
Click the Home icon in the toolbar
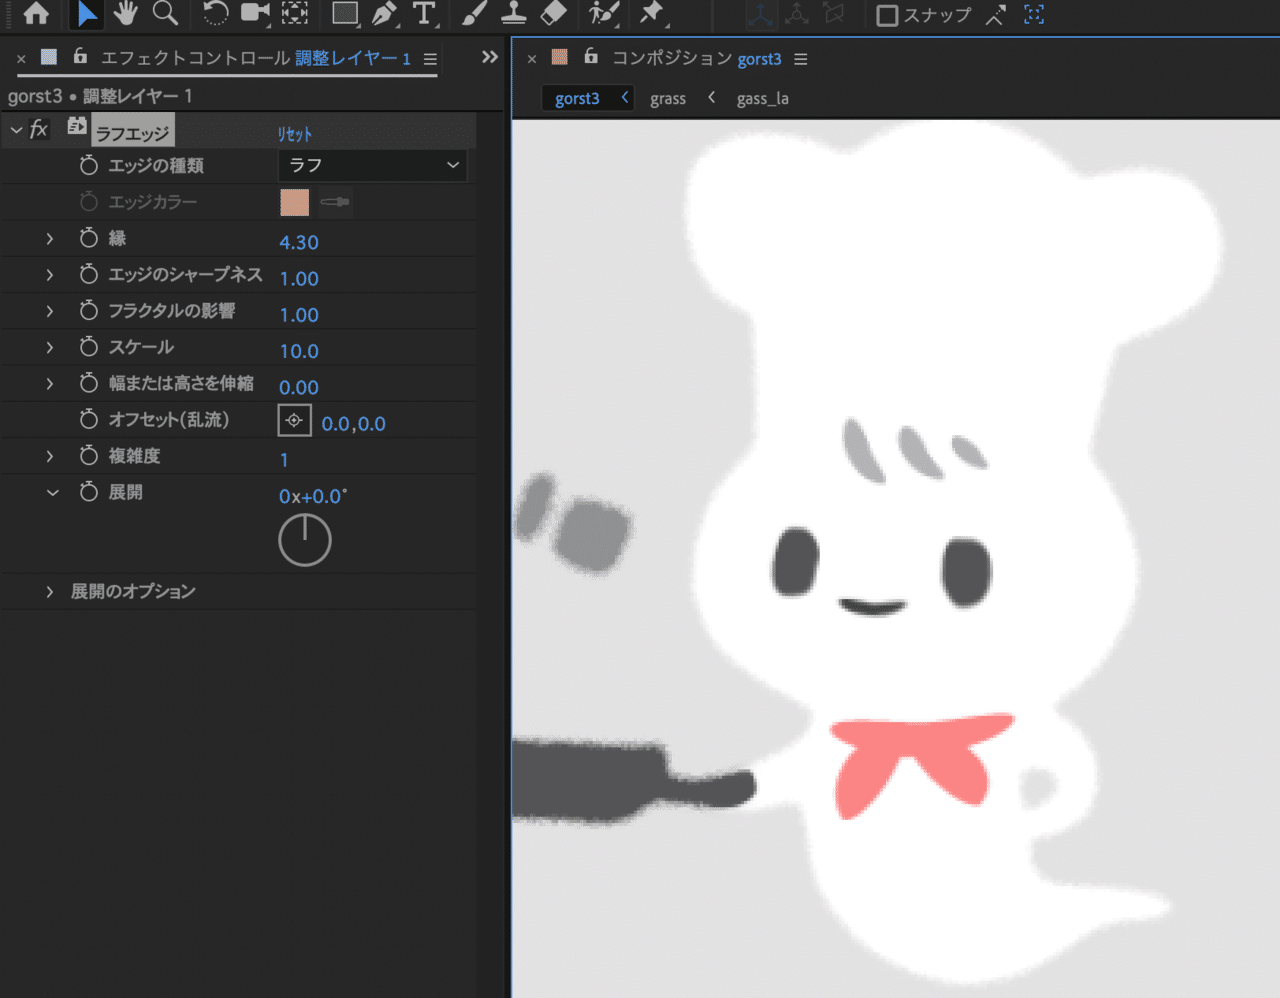click(x=36, y=13)
